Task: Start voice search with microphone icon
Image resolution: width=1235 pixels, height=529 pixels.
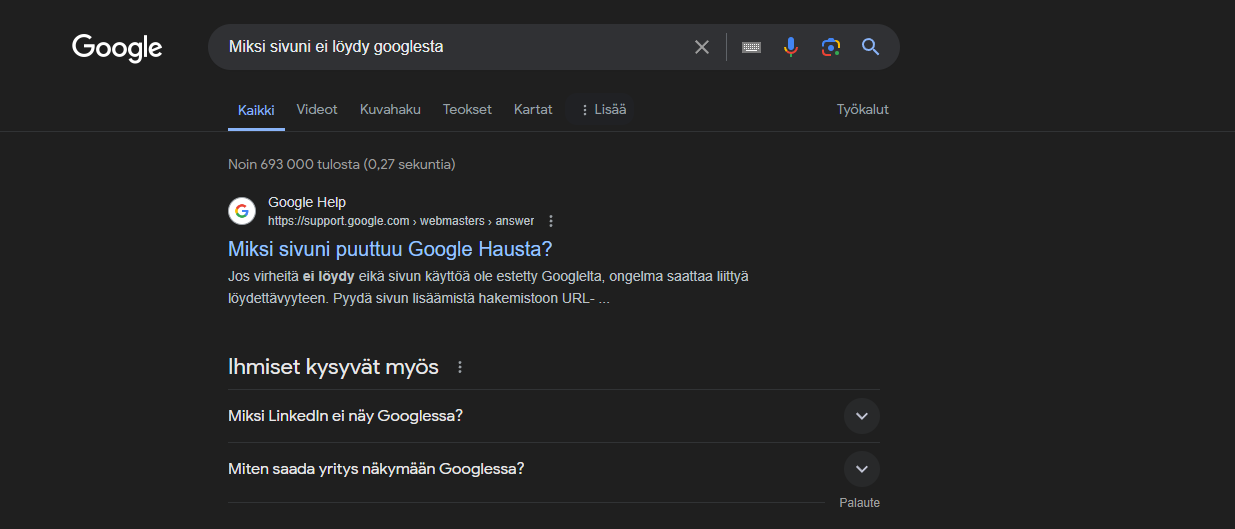Action: [791, 47]
